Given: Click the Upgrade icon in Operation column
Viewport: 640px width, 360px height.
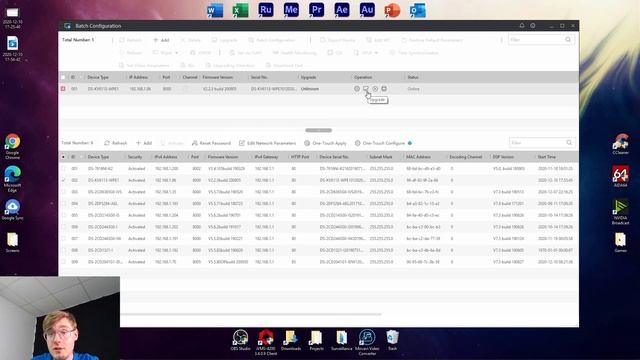Looking at the screenshot, I should point(366,89).
